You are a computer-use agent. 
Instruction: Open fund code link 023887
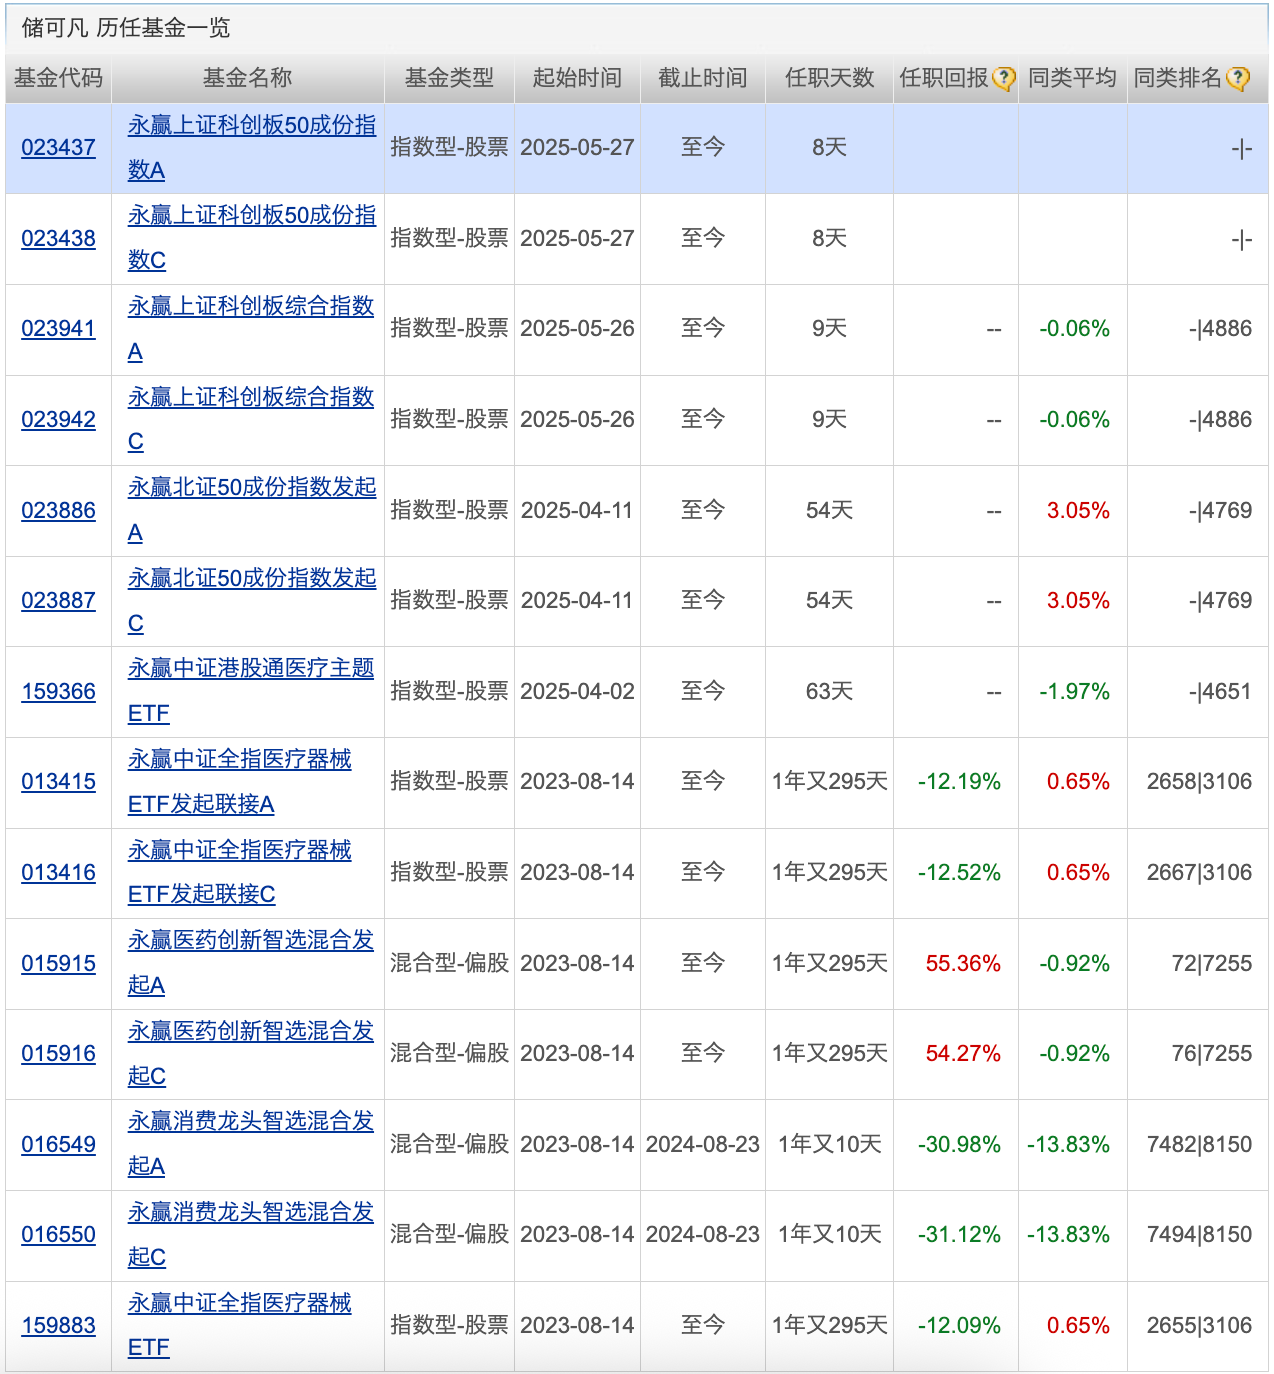pyautogui.click(x=59, y=601)
